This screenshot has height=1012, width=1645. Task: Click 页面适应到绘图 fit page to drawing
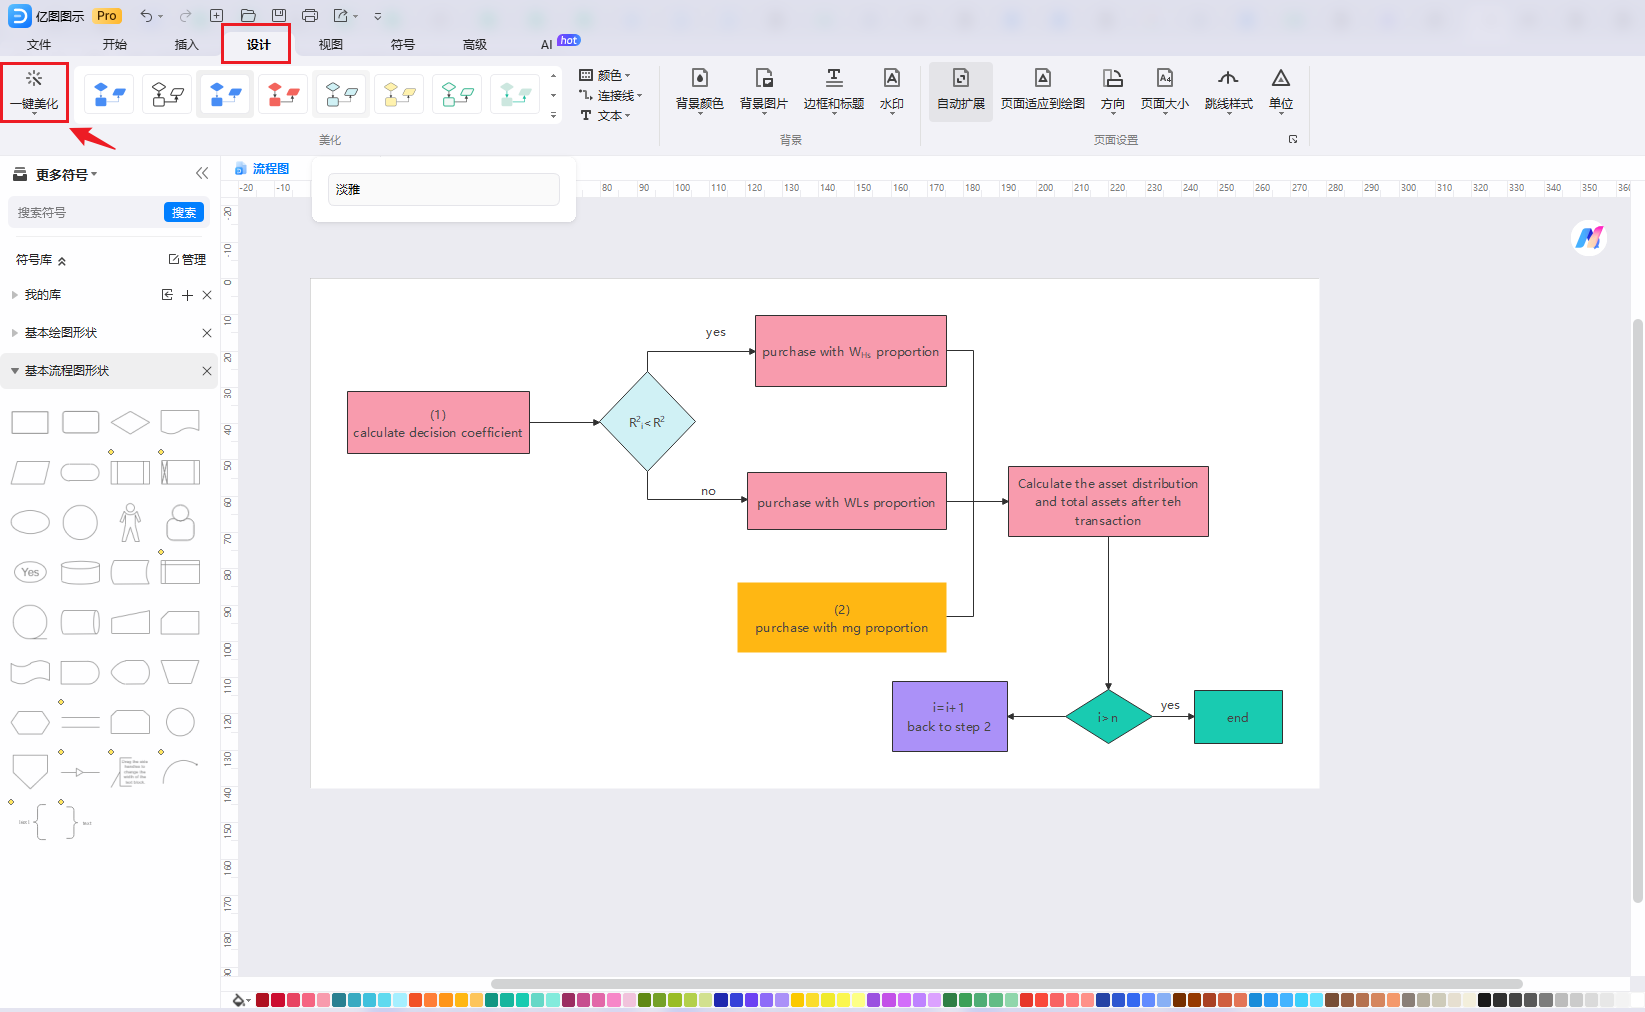click(x=1042, y=90)
